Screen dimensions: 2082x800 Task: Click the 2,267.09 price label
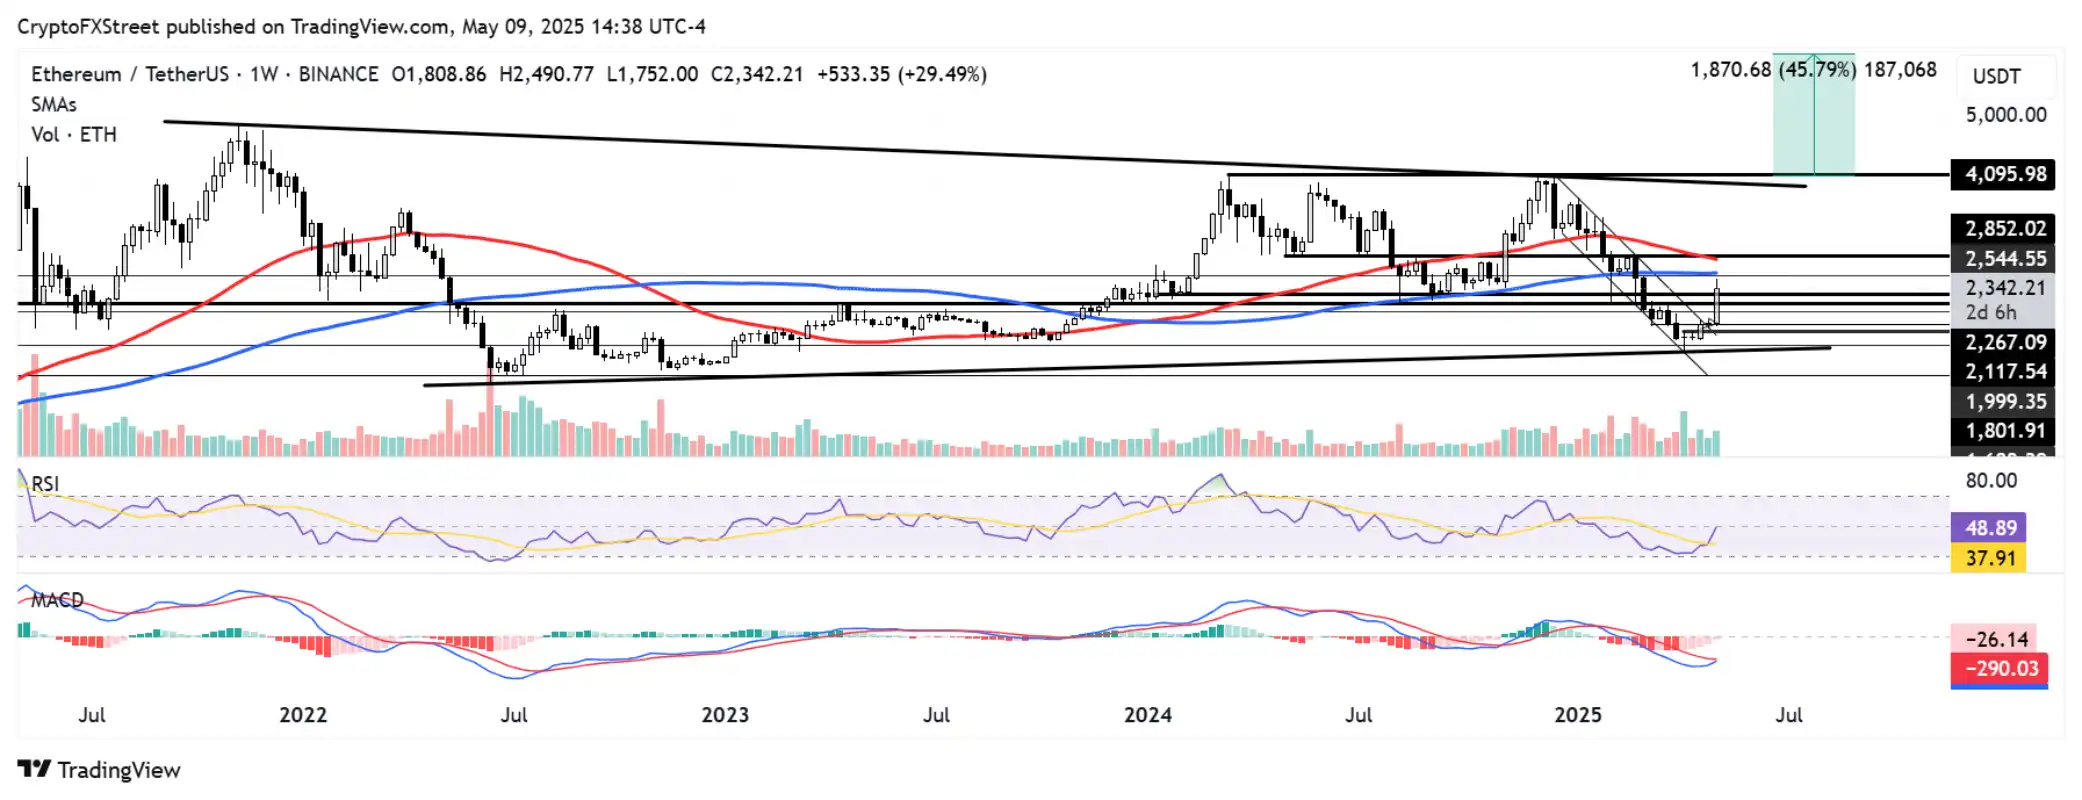(x=2003, y=342)
